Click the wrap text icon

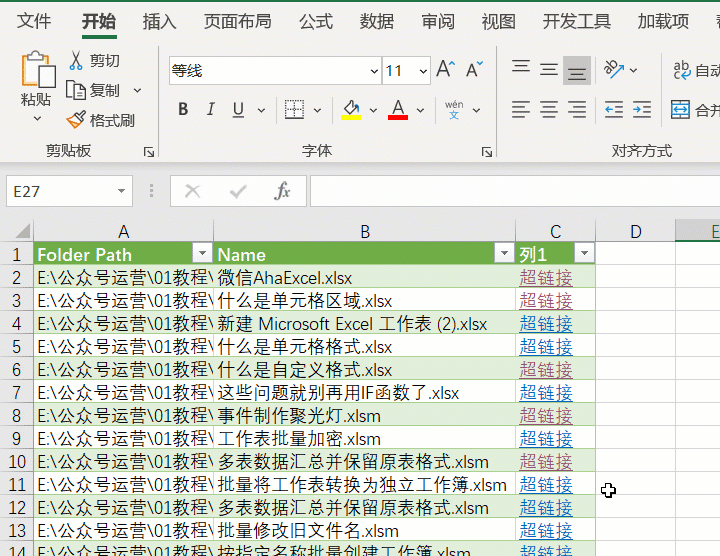coord(682,70)
